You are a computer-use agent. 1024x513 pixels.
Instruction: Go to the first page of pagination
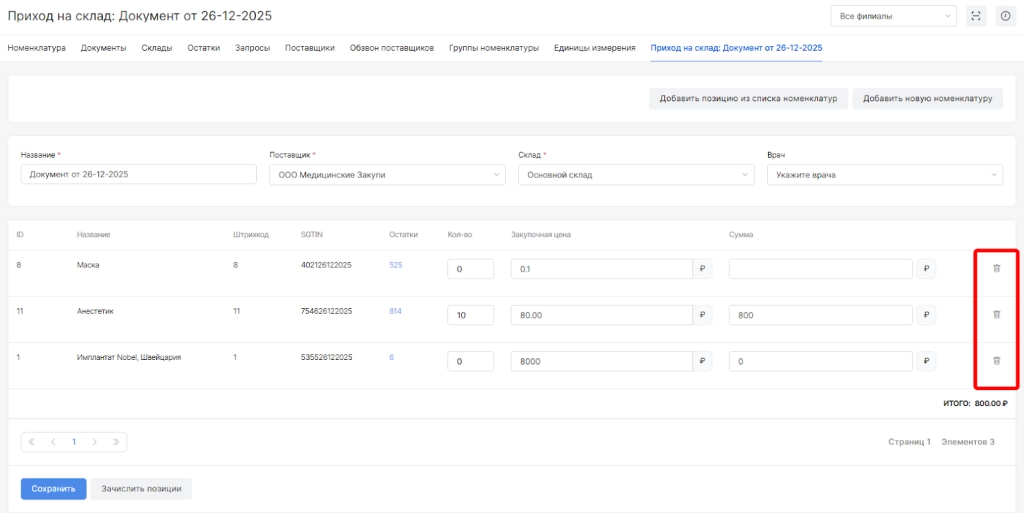point(32,441)
